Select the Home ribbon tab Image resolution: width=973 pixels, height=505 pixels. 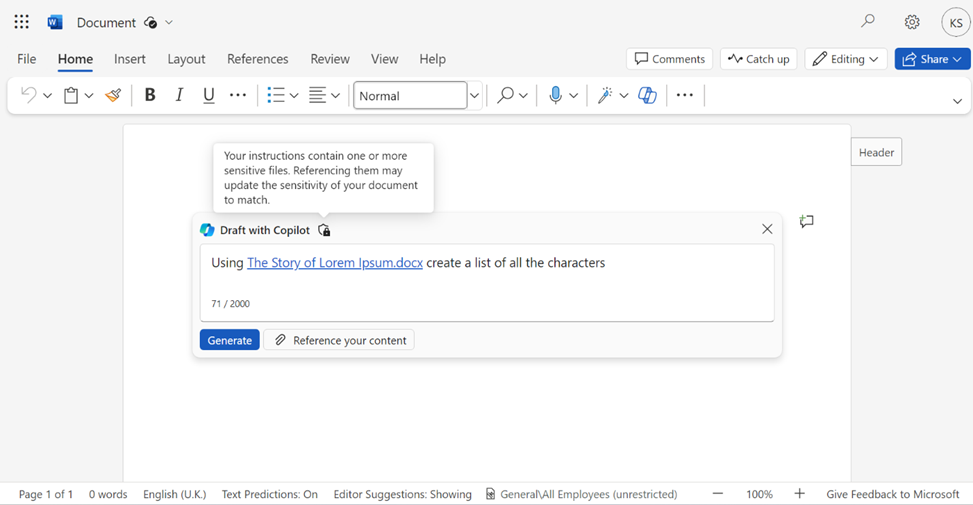pyautogui.click(x=75, y=59)
